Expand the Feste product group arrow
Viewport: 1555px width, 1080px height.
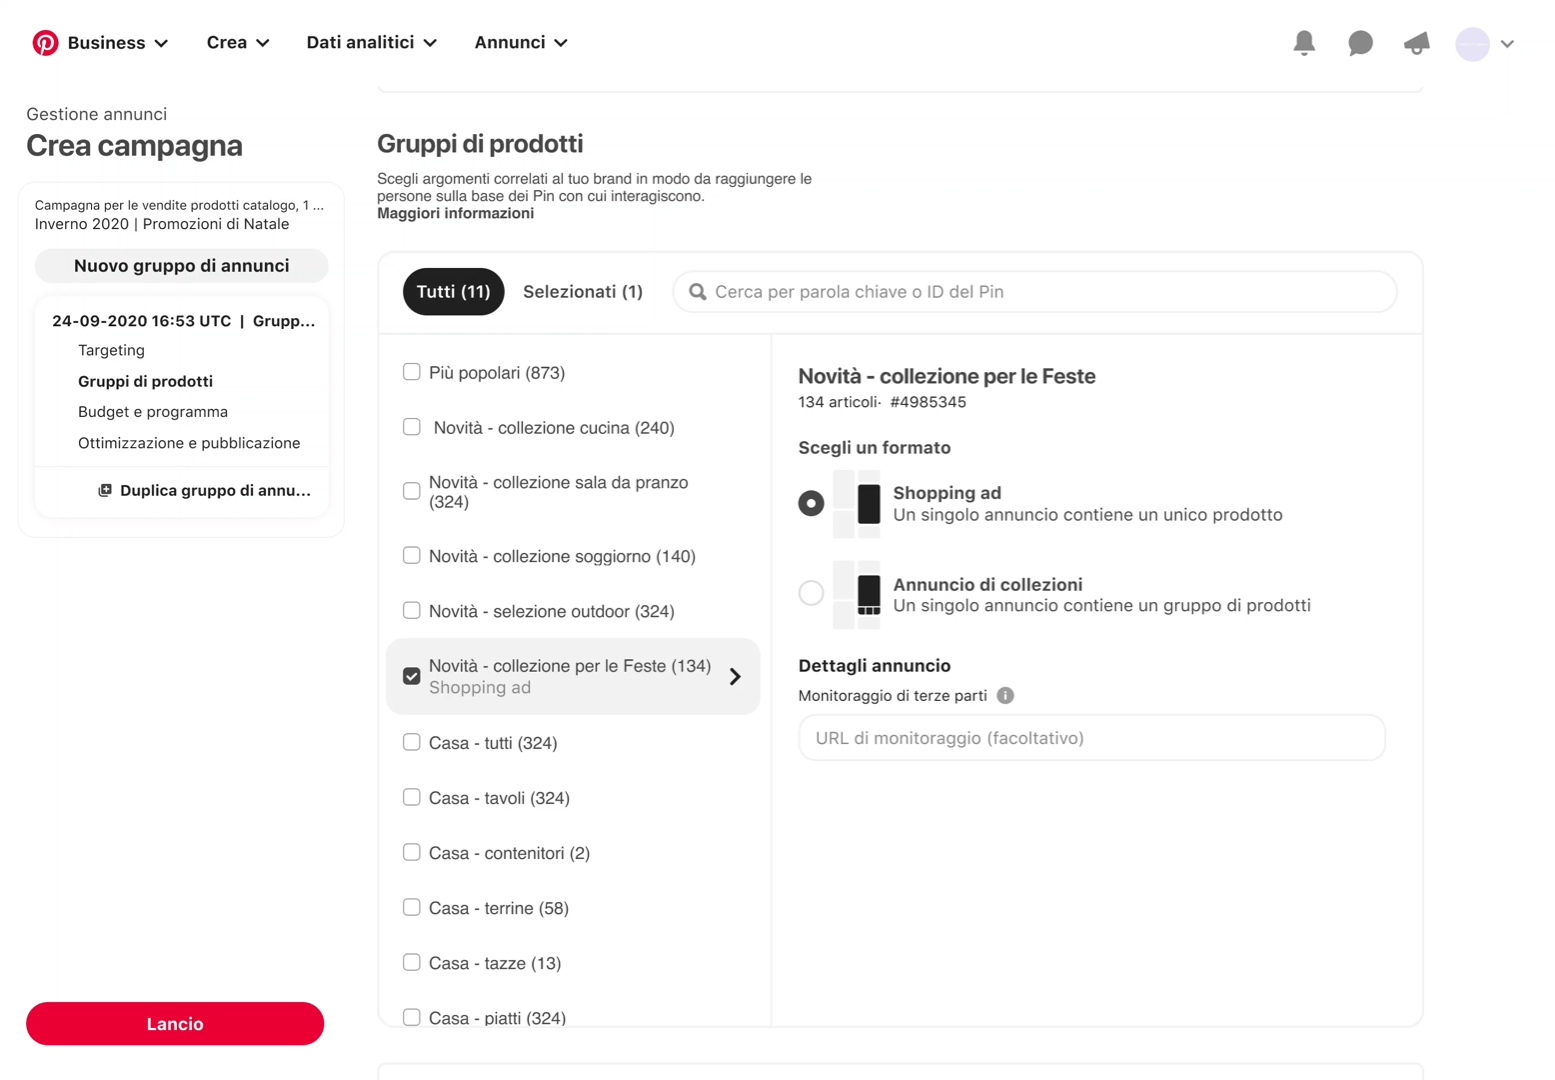735,677
